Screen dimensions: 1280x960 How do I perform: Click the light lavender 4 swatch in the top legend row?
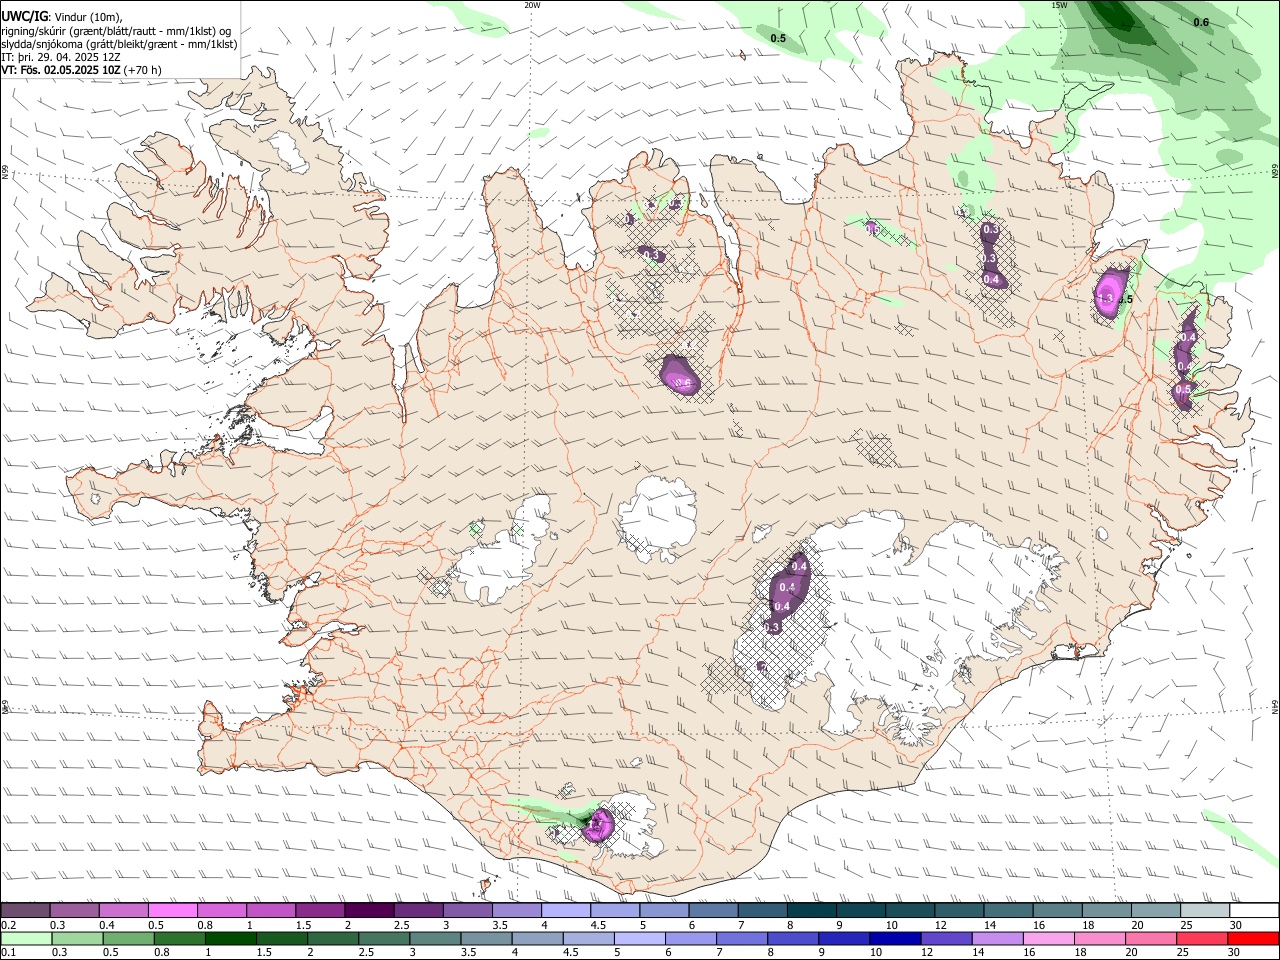click(565, 911)
